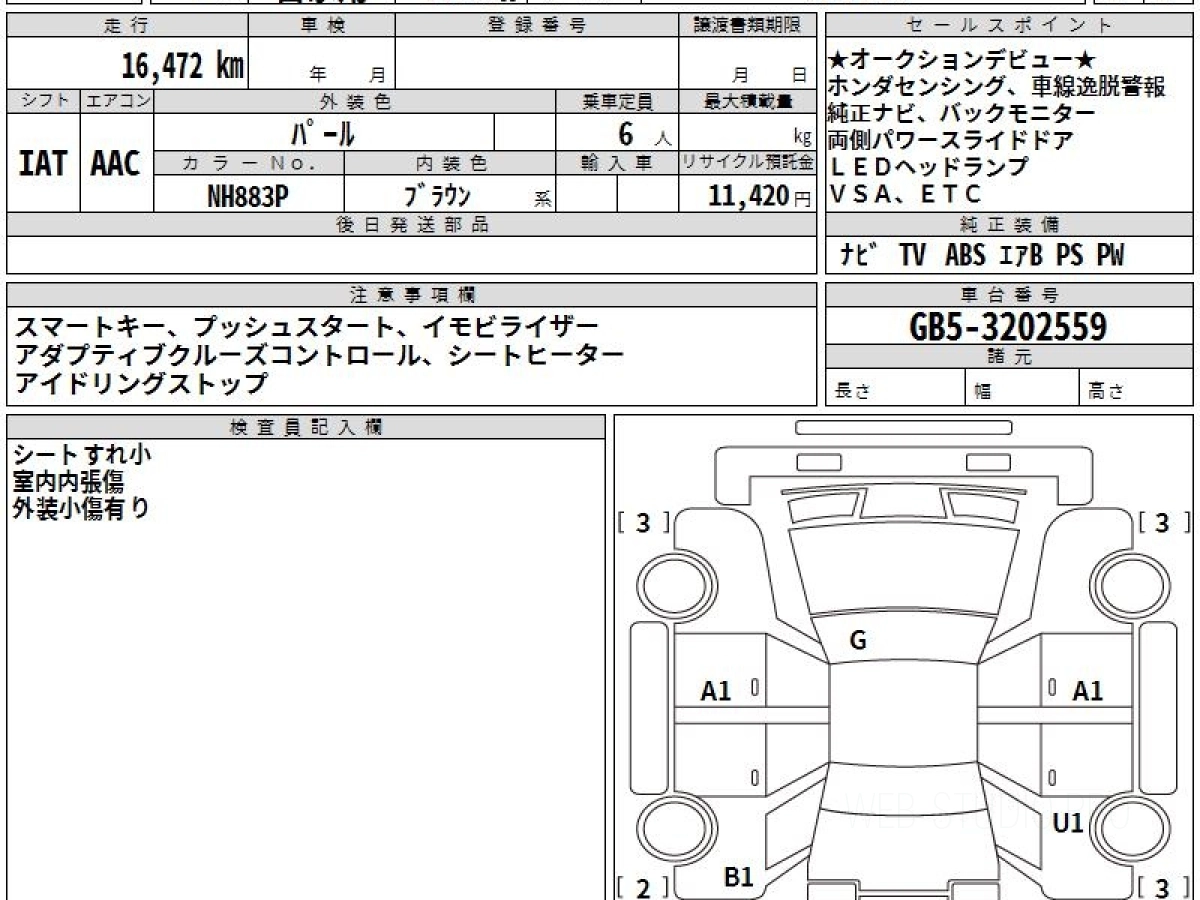Image resolution: width=1200 pixels, height=900 pixels.
Task: Select the NH883P color code
Action: point(248,196)
